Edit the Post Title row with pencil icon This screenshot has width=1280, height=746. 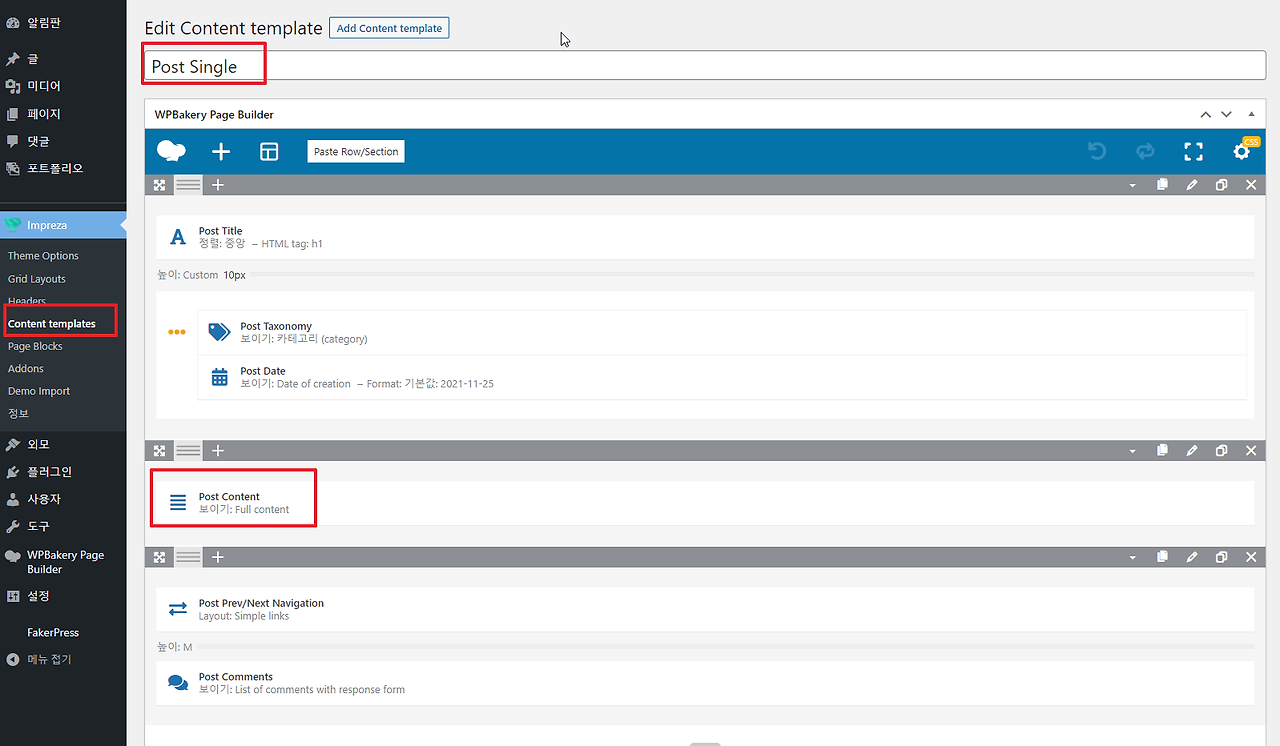(x=1192, y=185)
